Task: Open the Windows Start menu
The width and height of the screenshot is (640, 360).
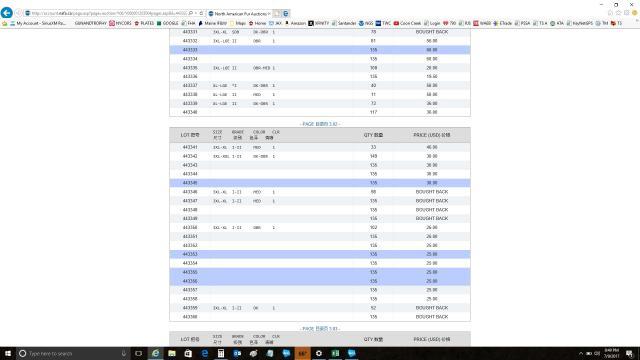Action: point(8,353)
